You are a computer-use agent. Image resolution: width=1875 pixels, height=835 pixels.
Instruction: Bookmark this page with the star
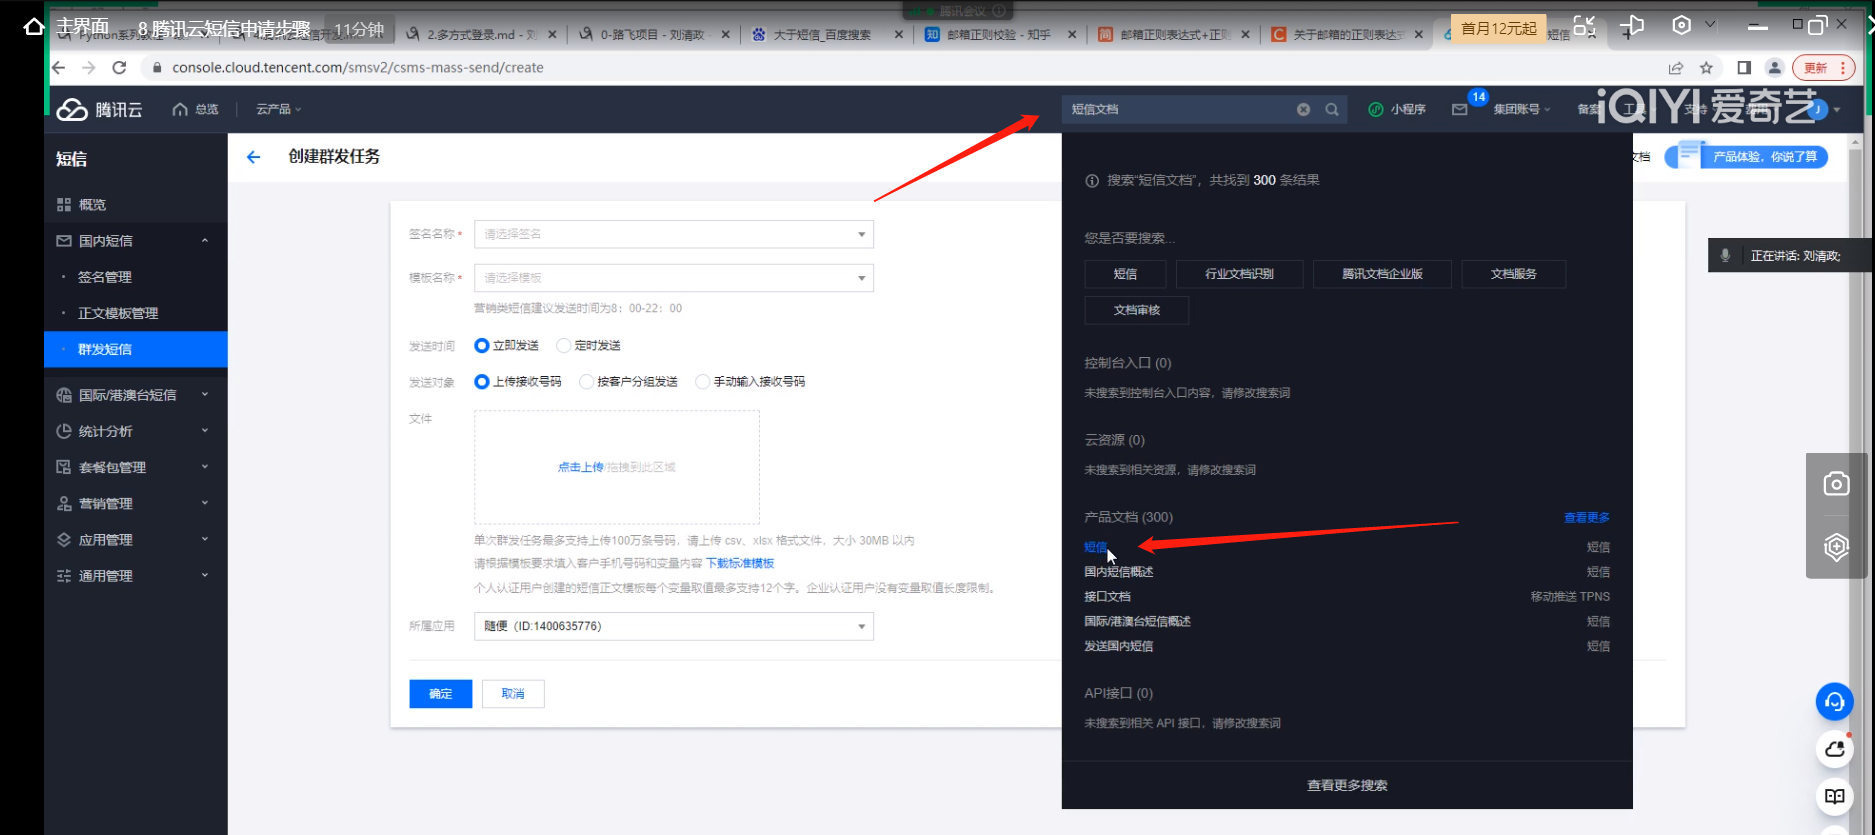point(1706,67)
